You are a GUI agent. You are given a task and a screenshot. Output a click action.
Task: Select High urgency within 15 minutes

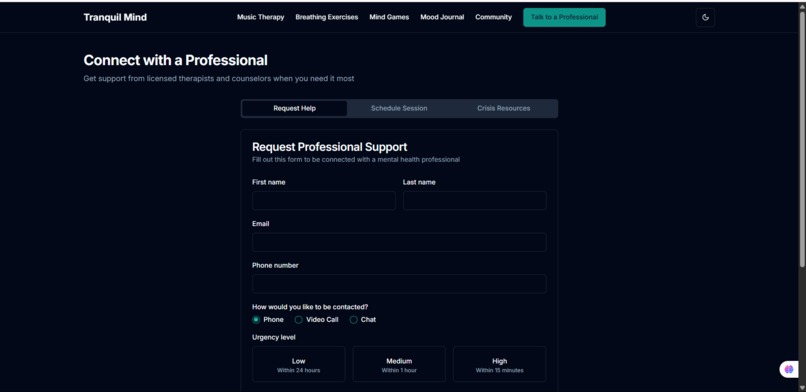pos(499,364)
